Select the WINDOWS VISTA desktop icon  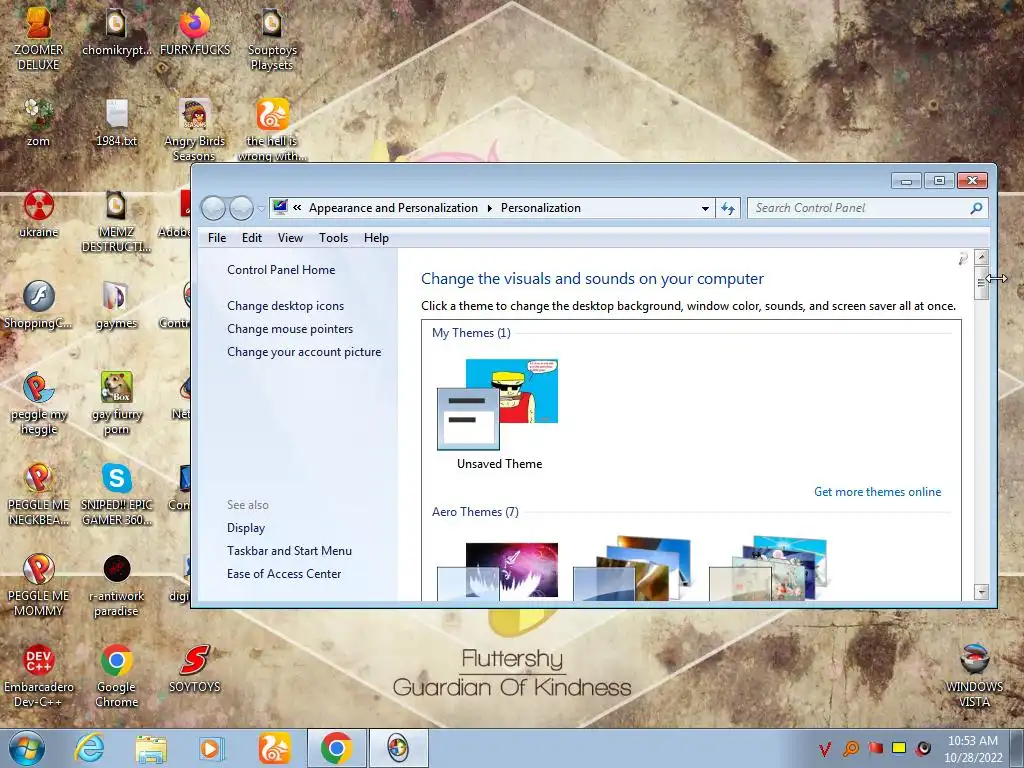[974, 676]
